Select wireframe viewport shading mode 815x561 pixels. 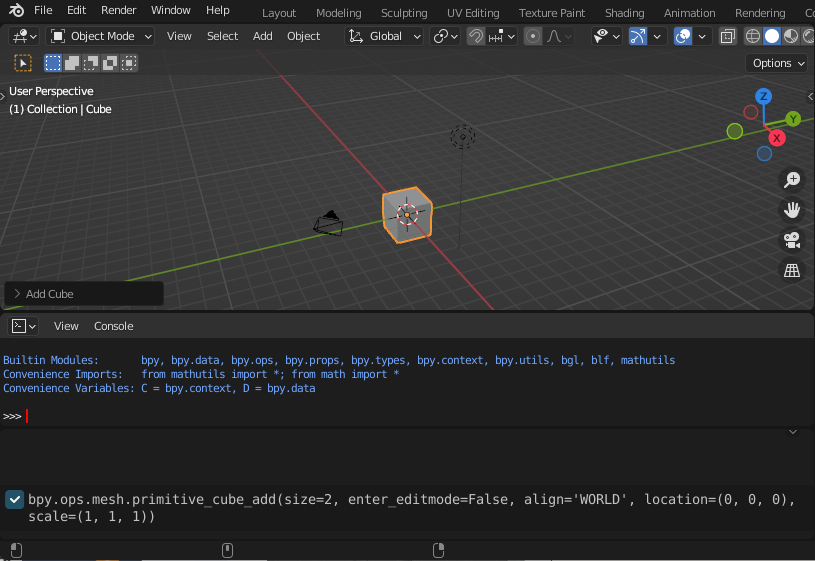pyautogui.click(x=753, y=36)
